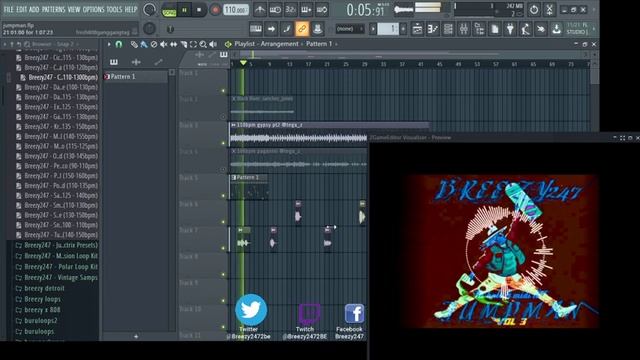Click the green playhead marker on the timeline
The width and height of the screenshot is (640, 360).
click(243, 63)
